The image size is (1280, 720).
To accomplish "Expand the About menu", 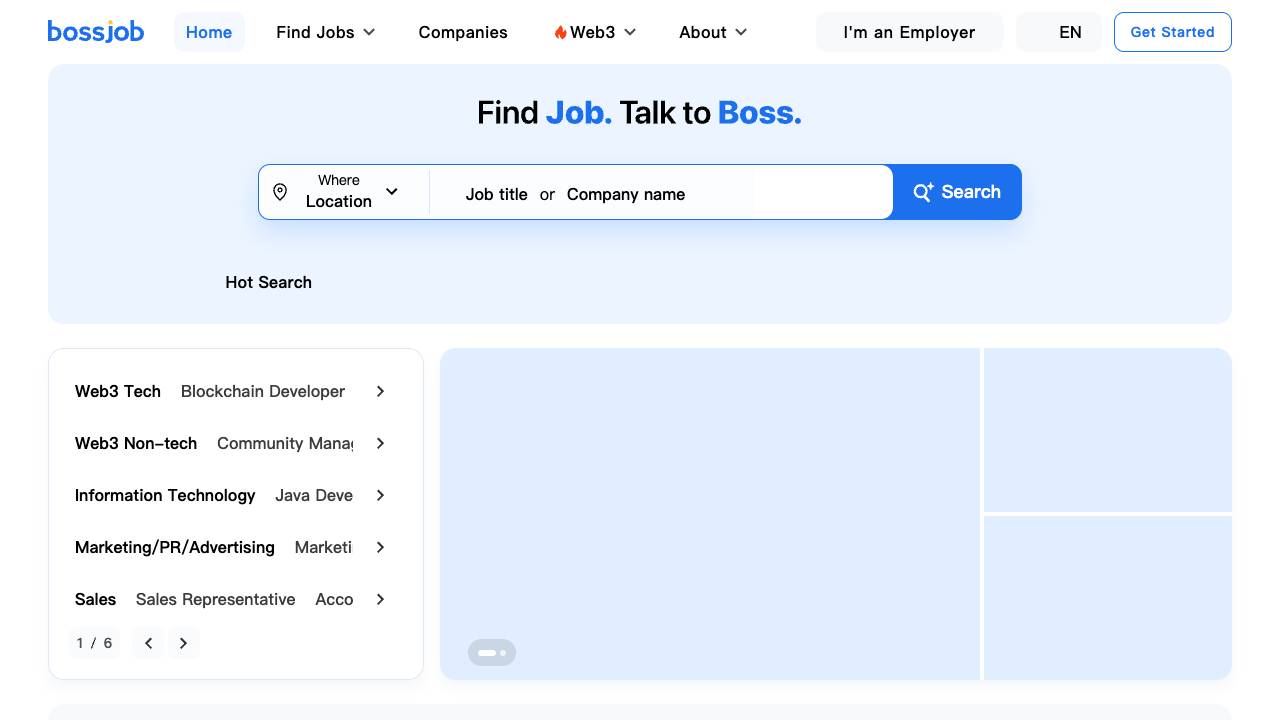I will coord(713,32).
